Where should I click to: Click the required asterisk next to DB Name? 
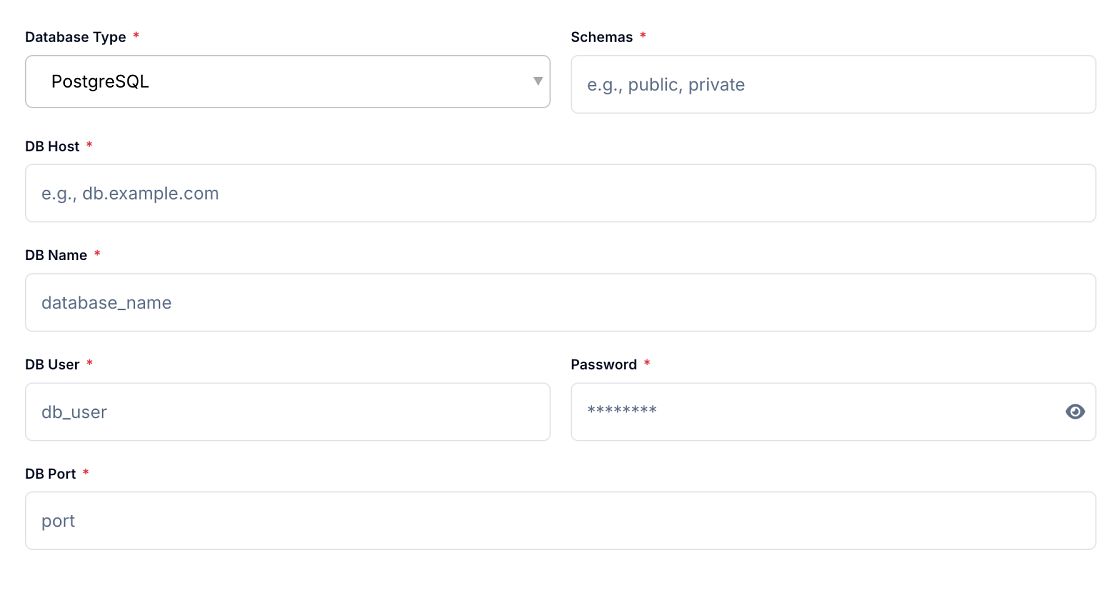tap(97, 254)
